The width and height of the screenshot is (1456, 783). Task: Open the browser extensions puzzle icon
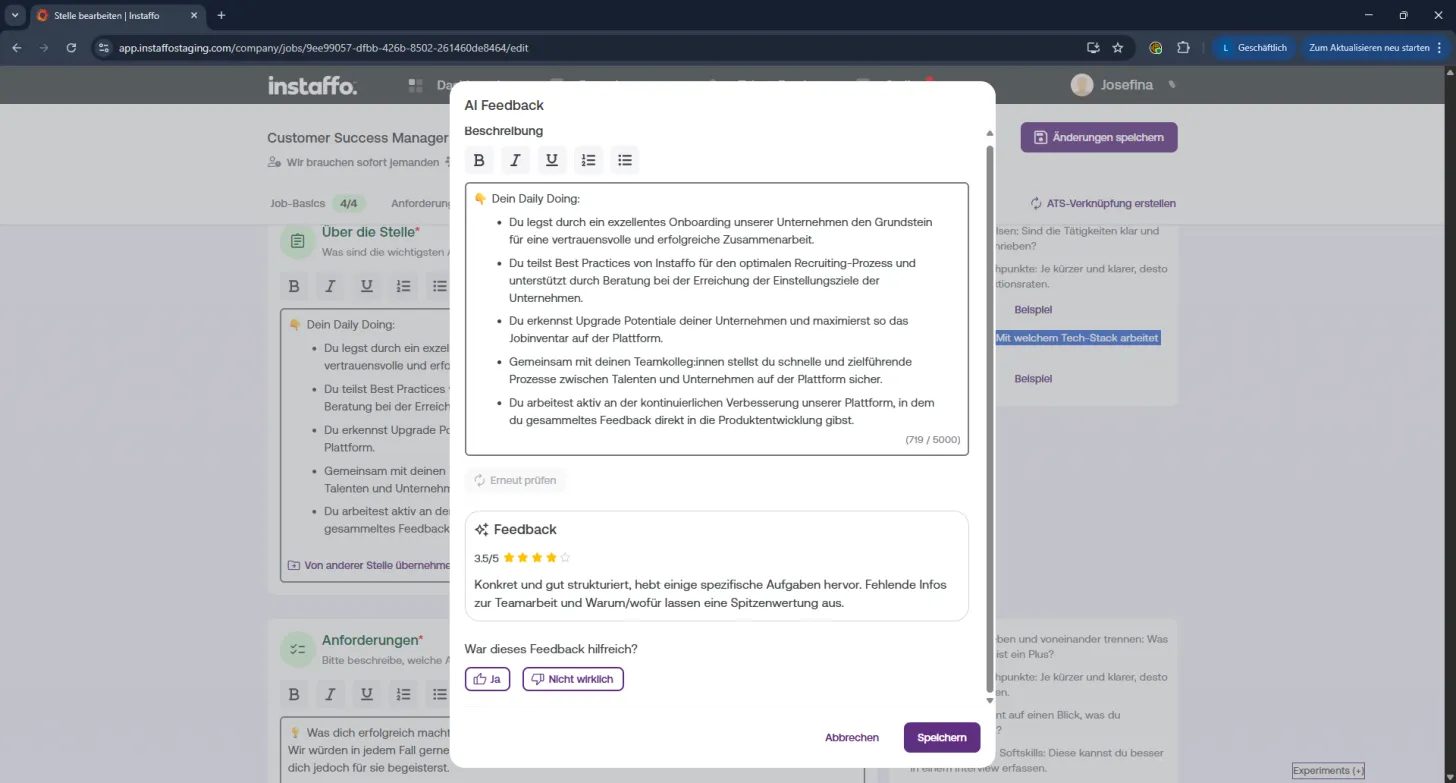[x=1183, y=47]
